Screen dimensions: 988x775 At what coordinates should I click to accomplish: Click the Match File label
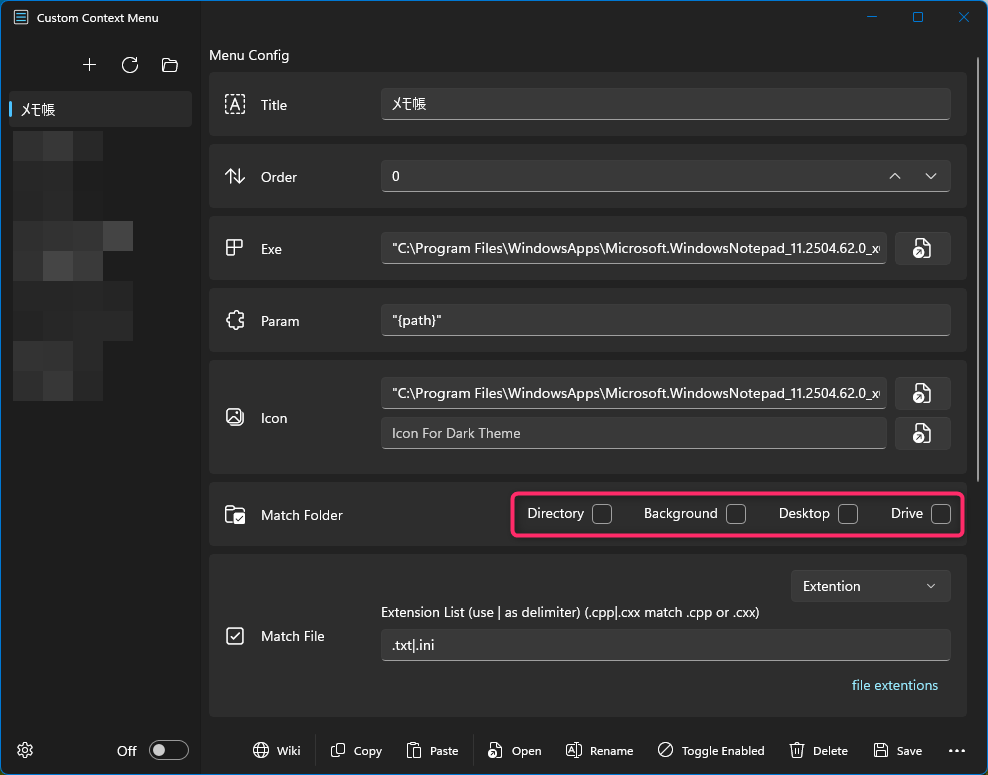[x=292, y=636]
